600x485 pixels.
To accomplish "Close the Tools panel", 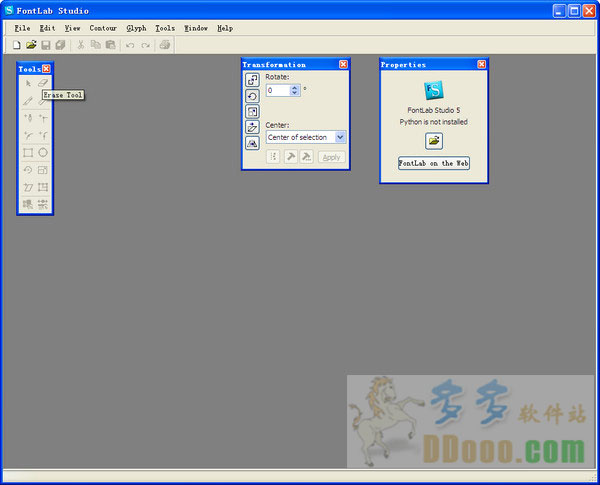I will [x=46, y=69].
